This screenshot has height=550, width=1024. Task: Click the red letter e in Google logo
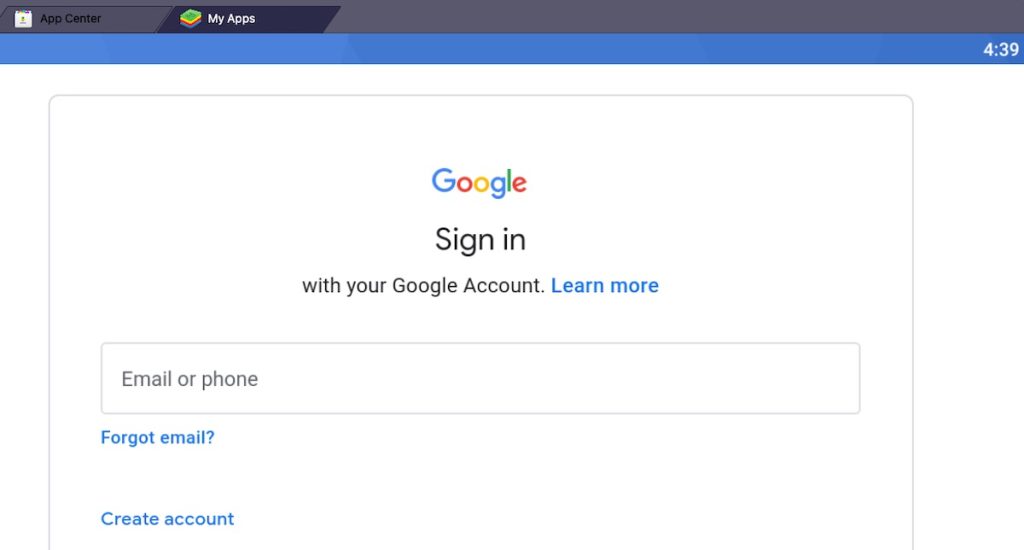[519, 184]
